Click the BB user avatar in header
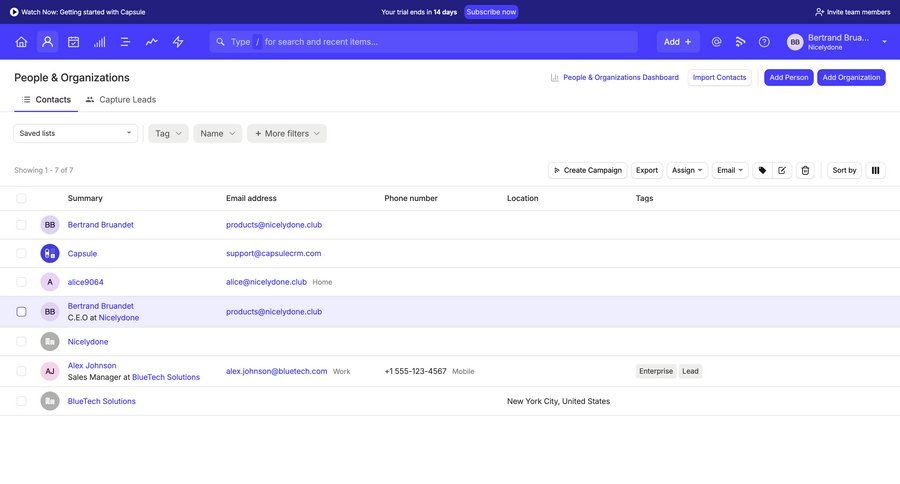Screen dimensions: 900x484 click(x=795, y=42)
